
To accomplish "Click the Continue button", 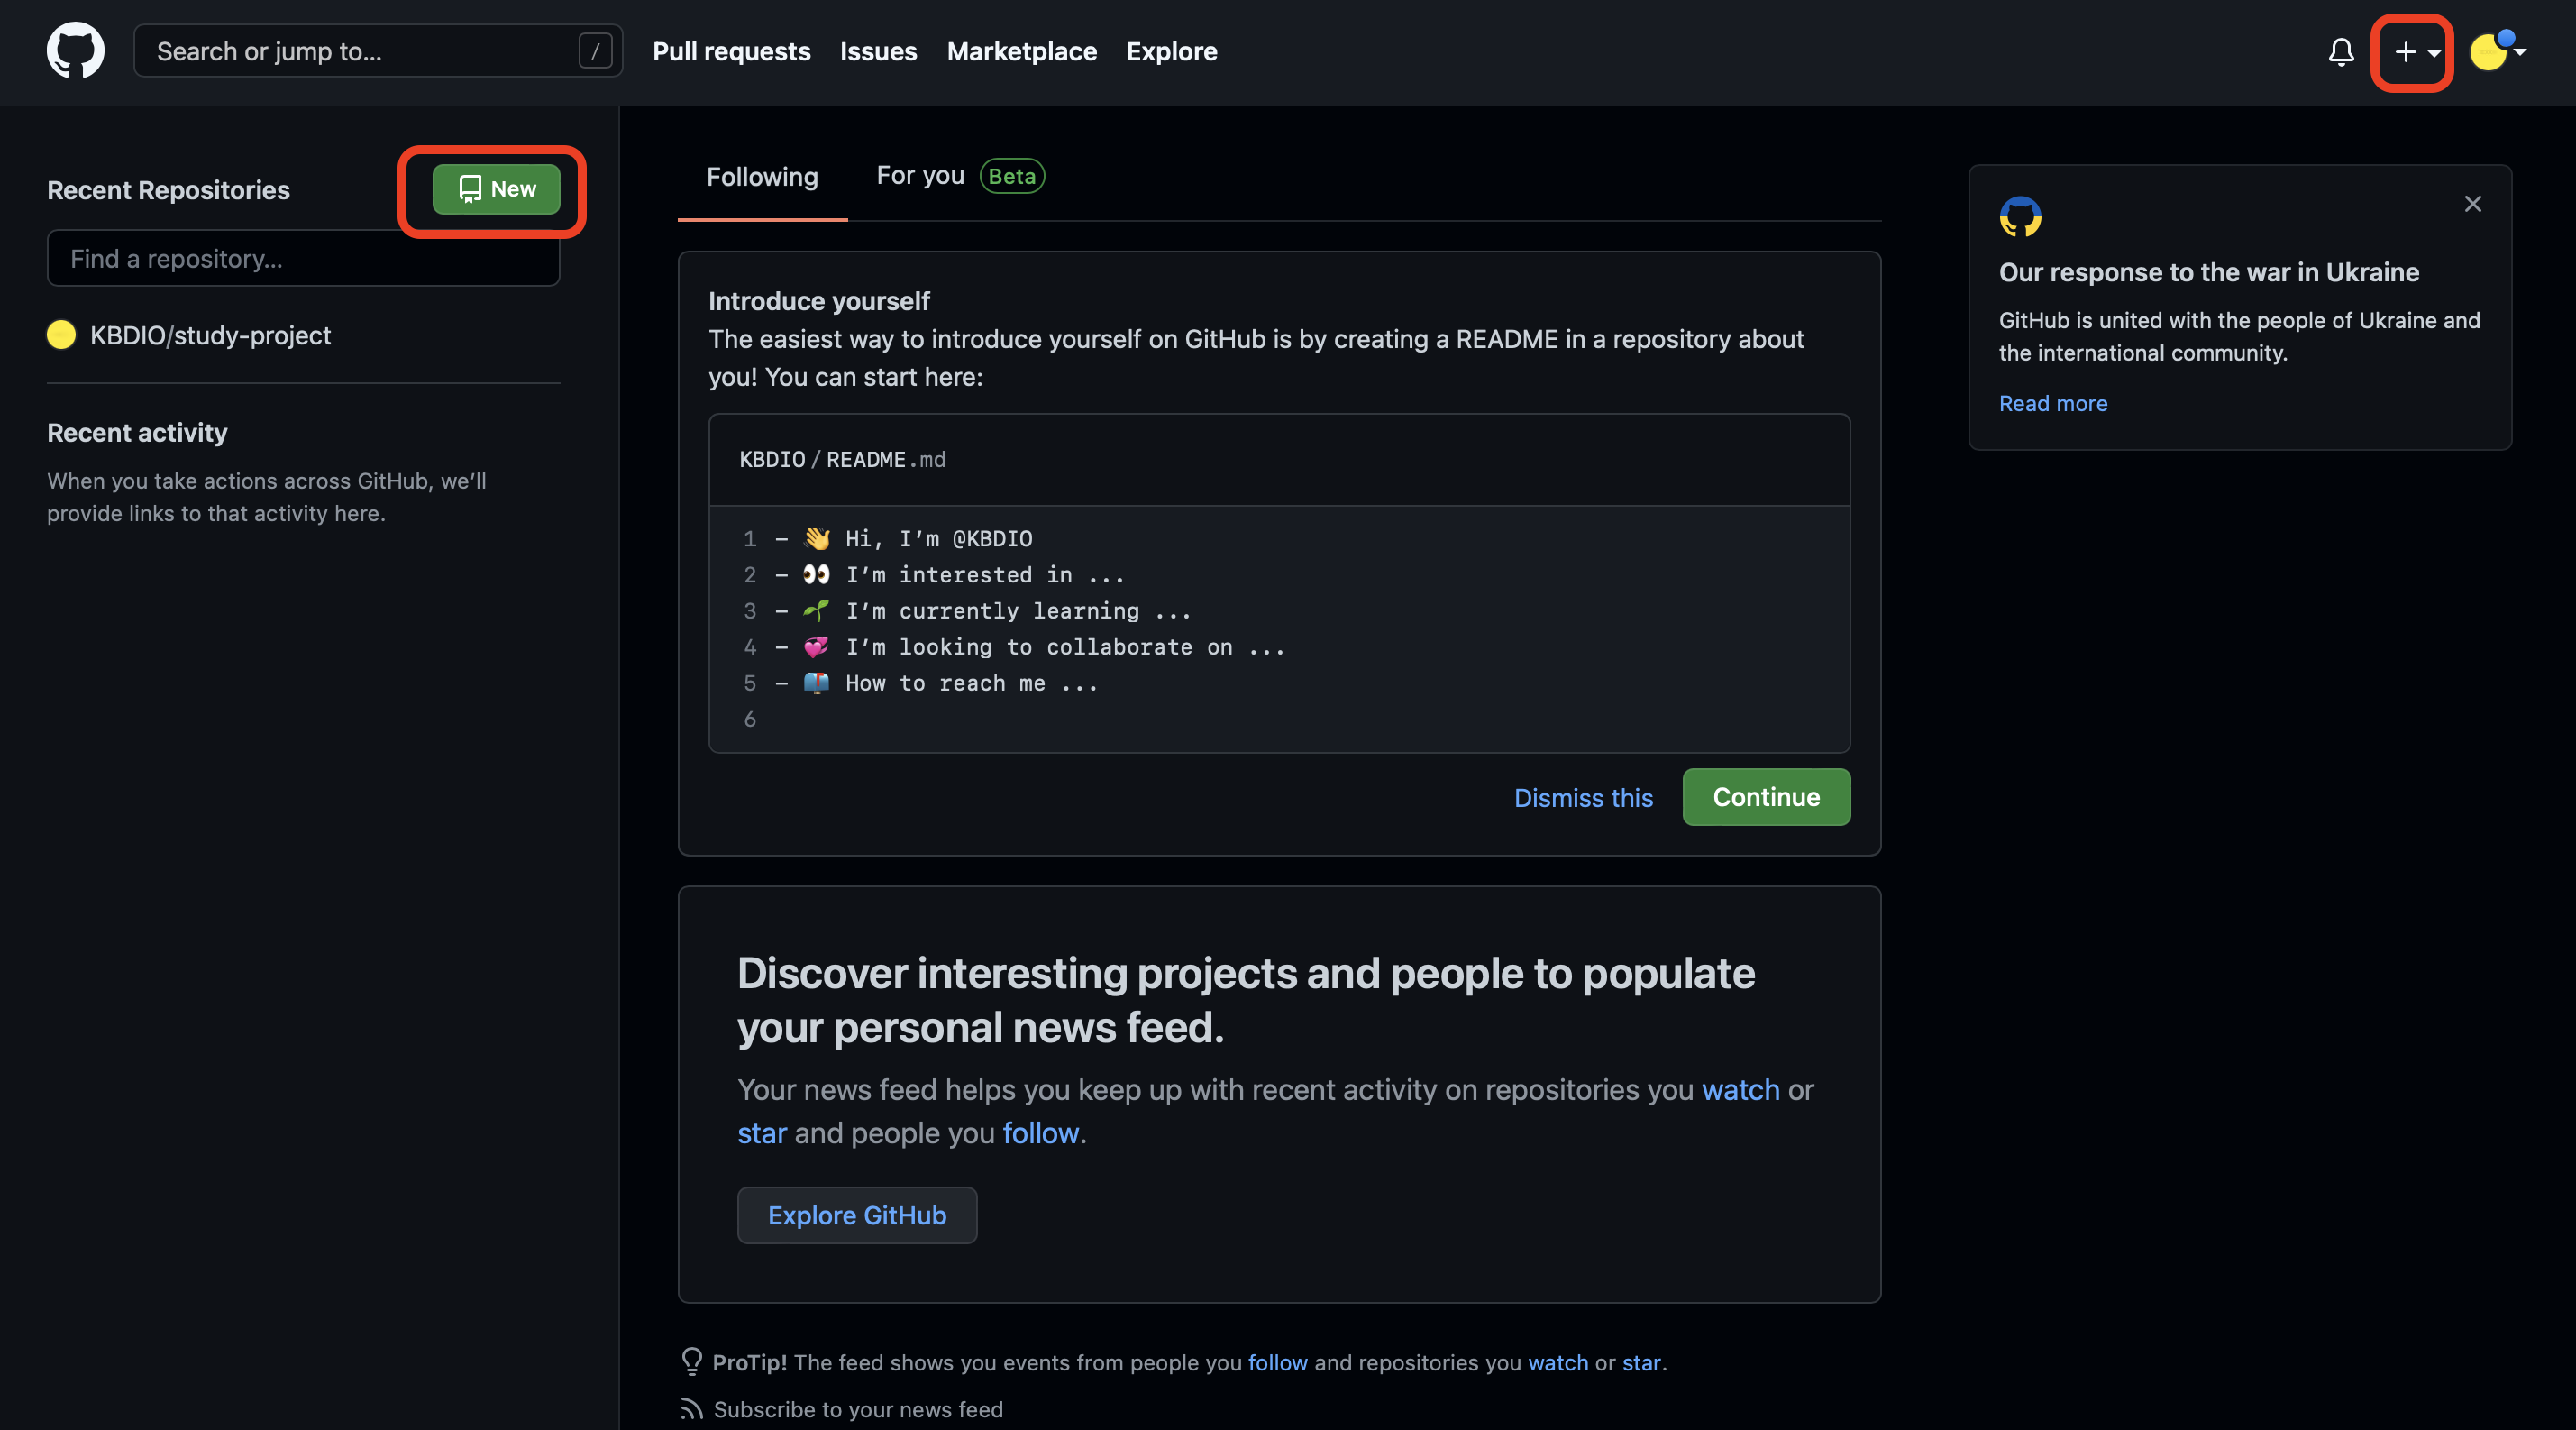I will [x=1766, y=797].
